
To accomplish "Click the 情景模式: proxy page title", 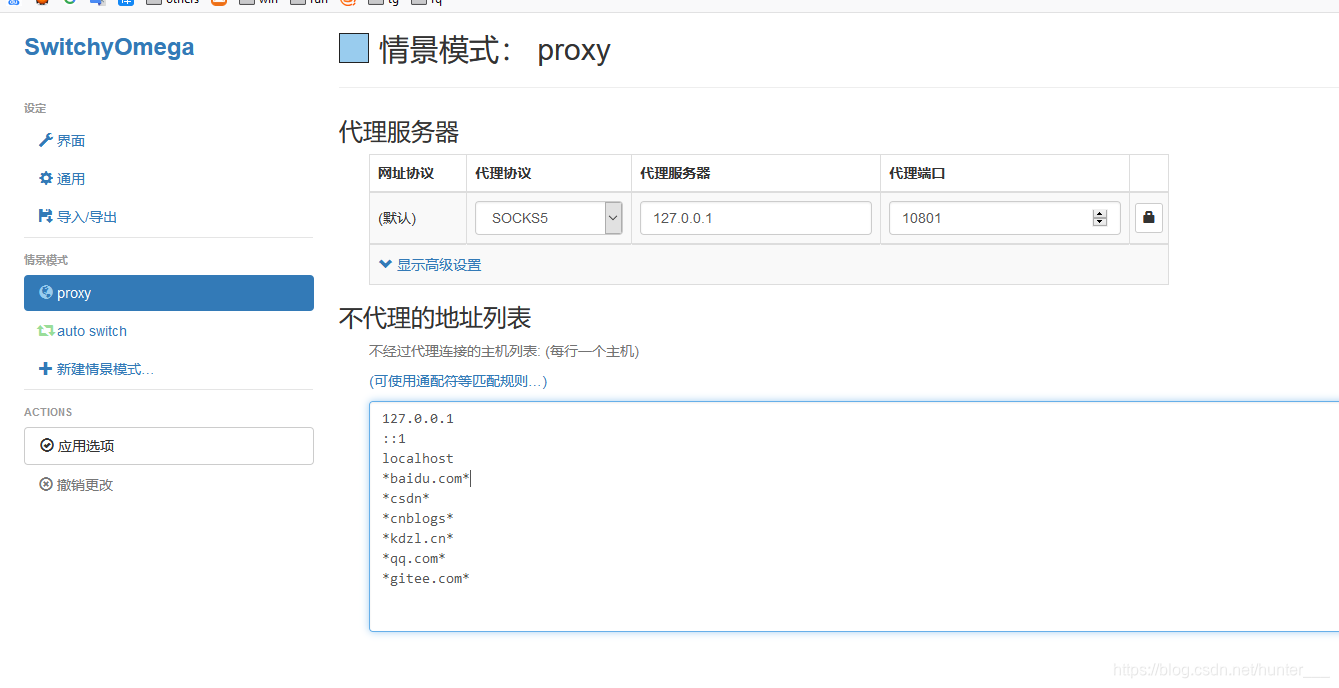I will [495, 49].
